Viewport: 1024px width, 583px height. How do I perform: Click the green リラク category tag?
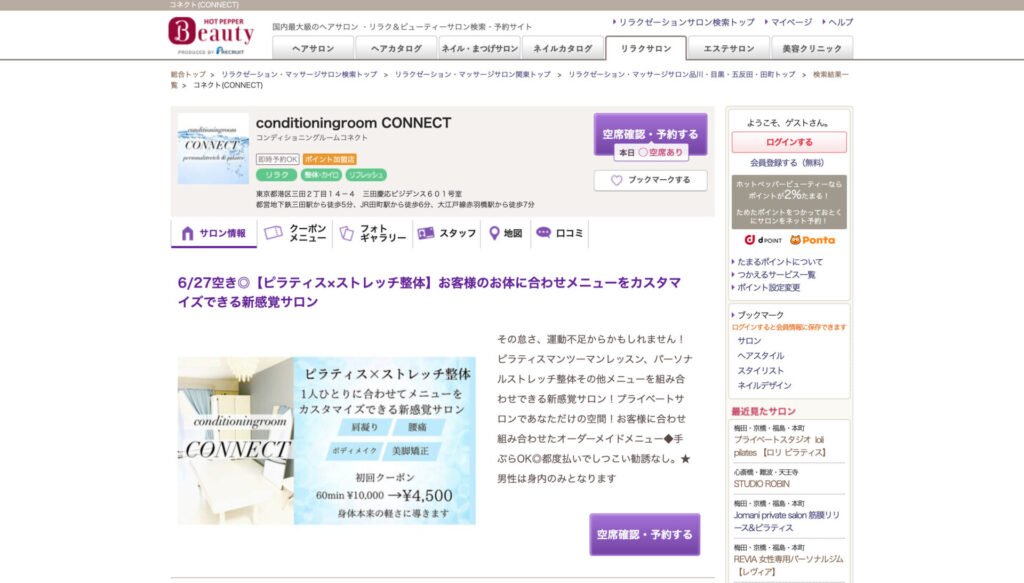(276, 175)
